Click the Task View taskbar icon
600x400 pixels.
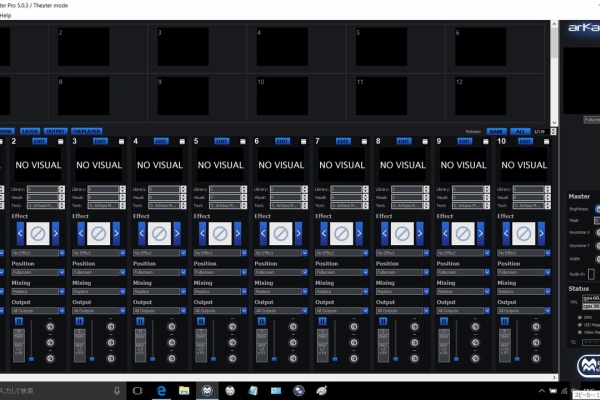click(137, 390)
